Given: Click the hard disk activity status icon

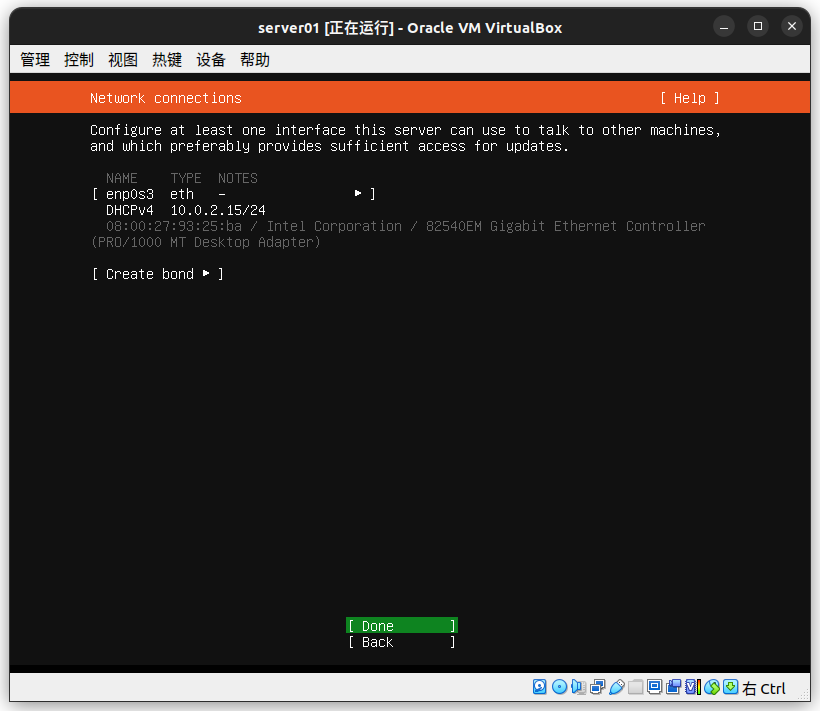Looking at the screenshot, I should [539, 687].
